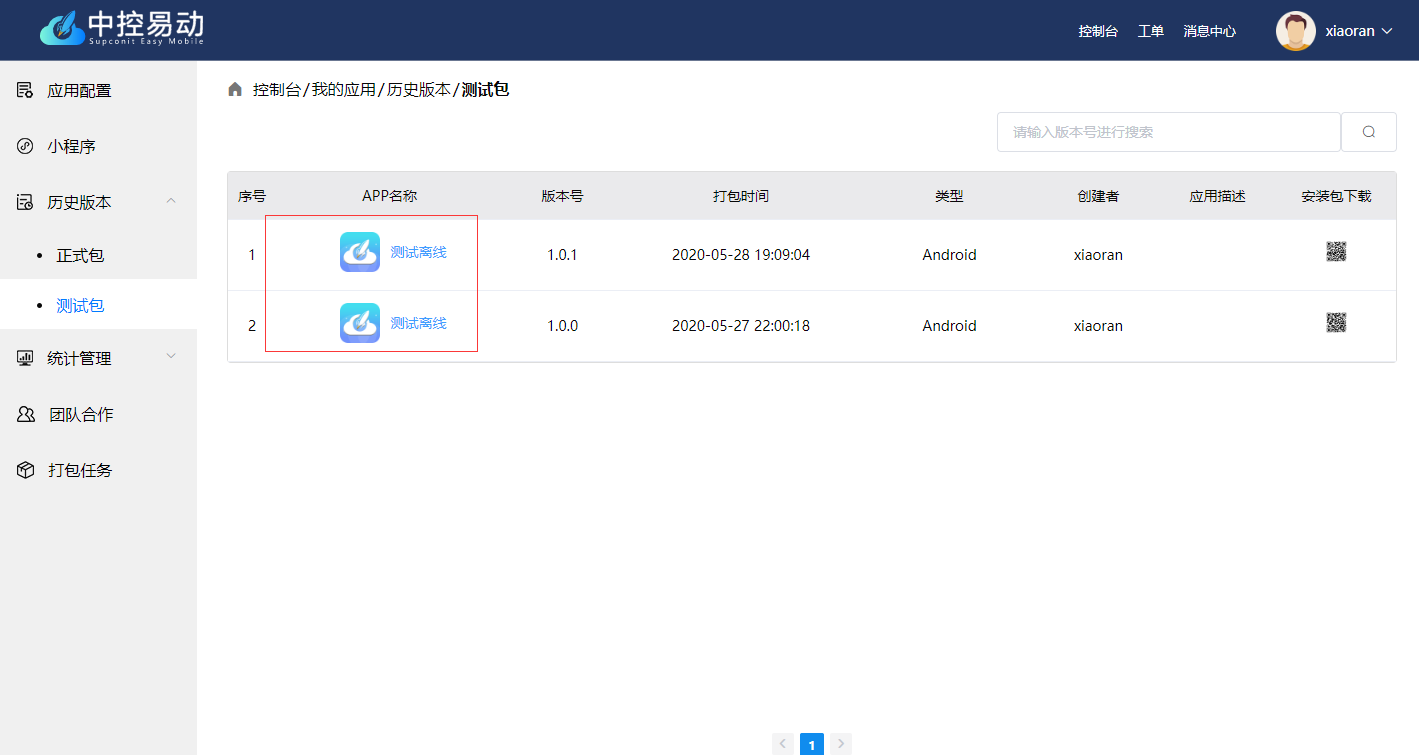This screenshot has width=1419, height=755.
Task: Go to 历史版本 breadcrumb link
Action: [x=418, y=90]
